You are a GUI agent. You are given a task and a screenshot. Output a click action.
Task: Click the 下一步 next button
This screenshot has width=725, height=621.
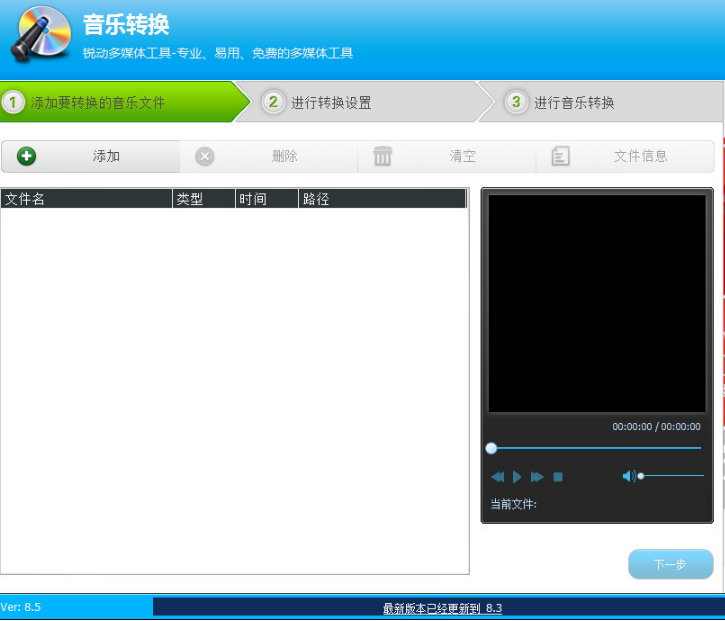pyautogui.click(x=670, y=564)
